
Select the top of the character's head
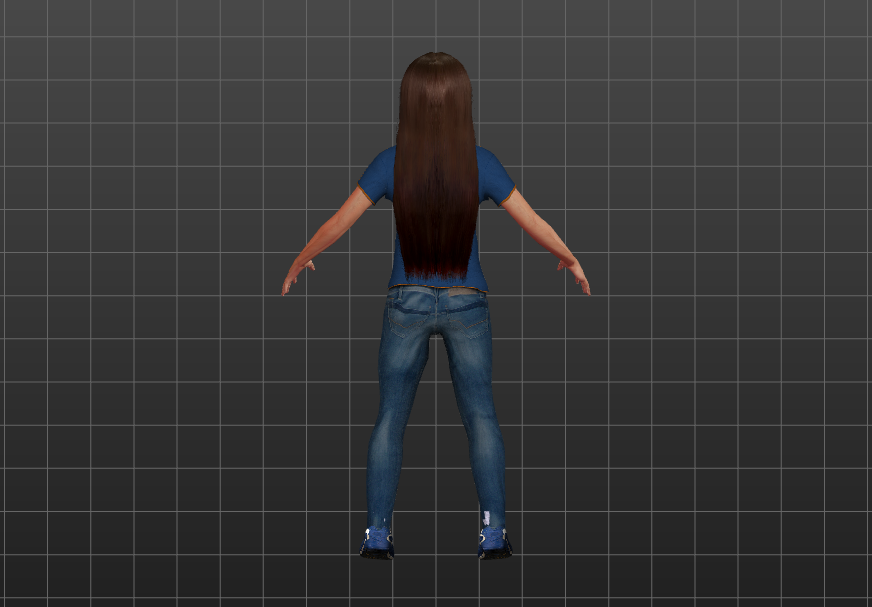point(436,60)
